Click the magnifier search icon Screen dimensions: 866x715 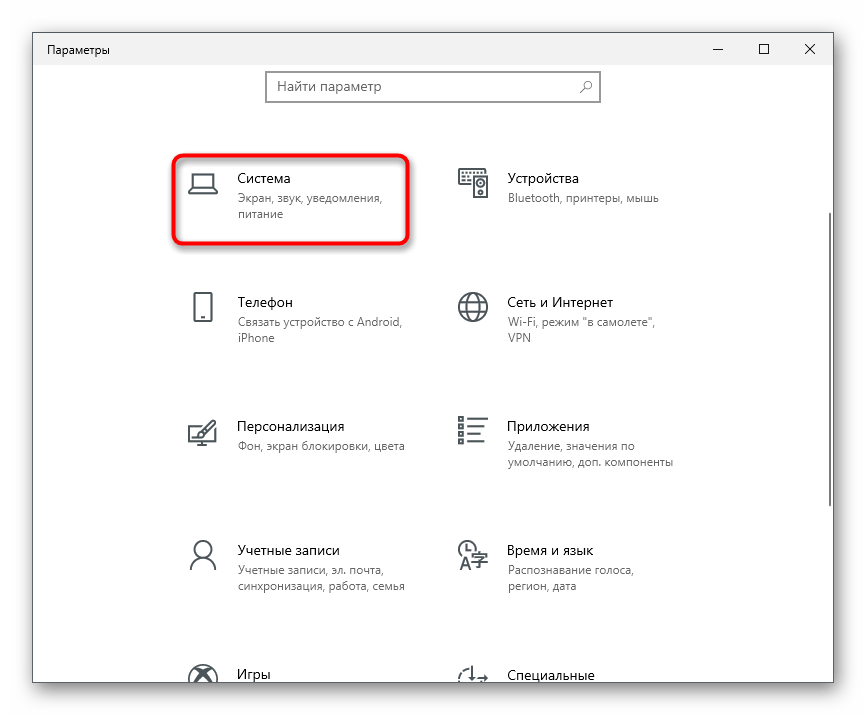point(587,87)
